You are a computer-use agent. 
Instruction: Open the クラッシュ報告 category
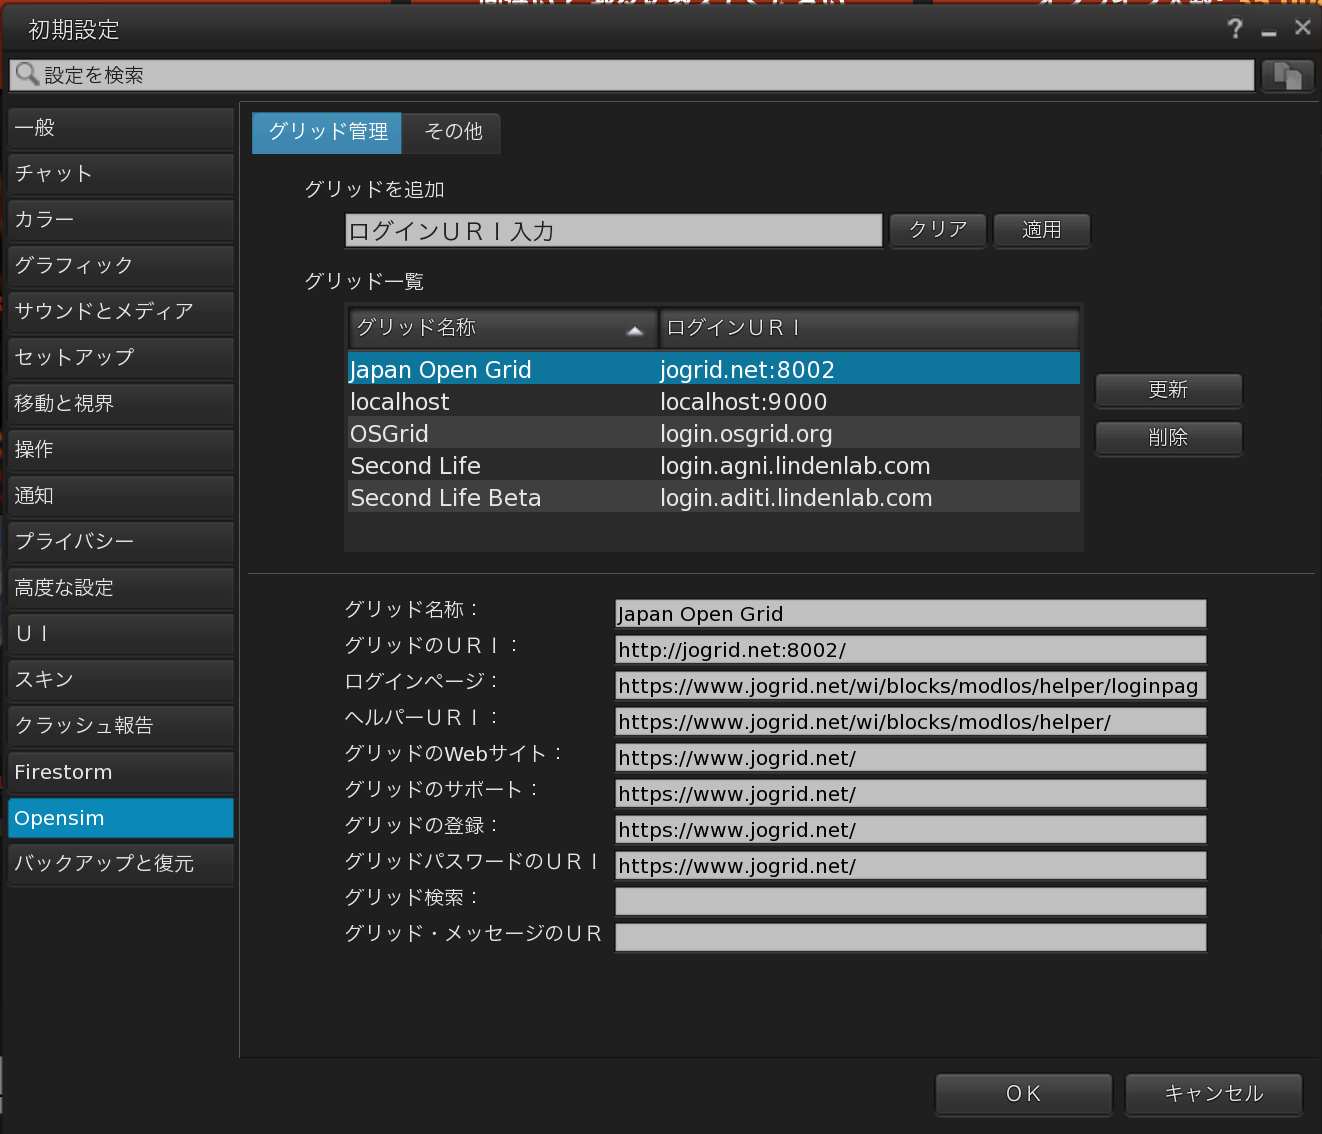pos(121,726)
